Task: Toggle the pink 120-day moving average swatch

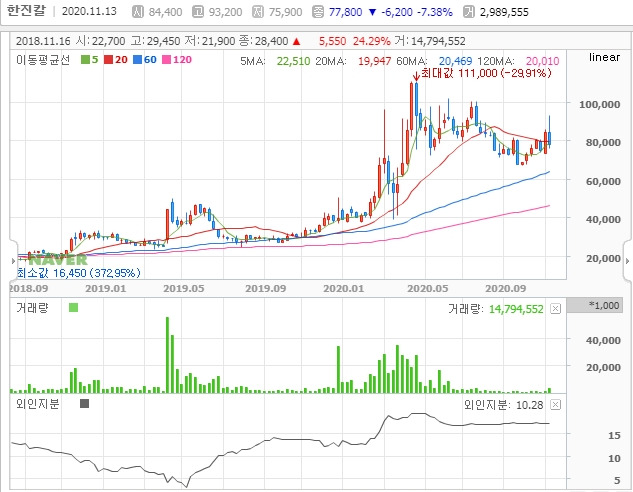Action: pos(166,60)
